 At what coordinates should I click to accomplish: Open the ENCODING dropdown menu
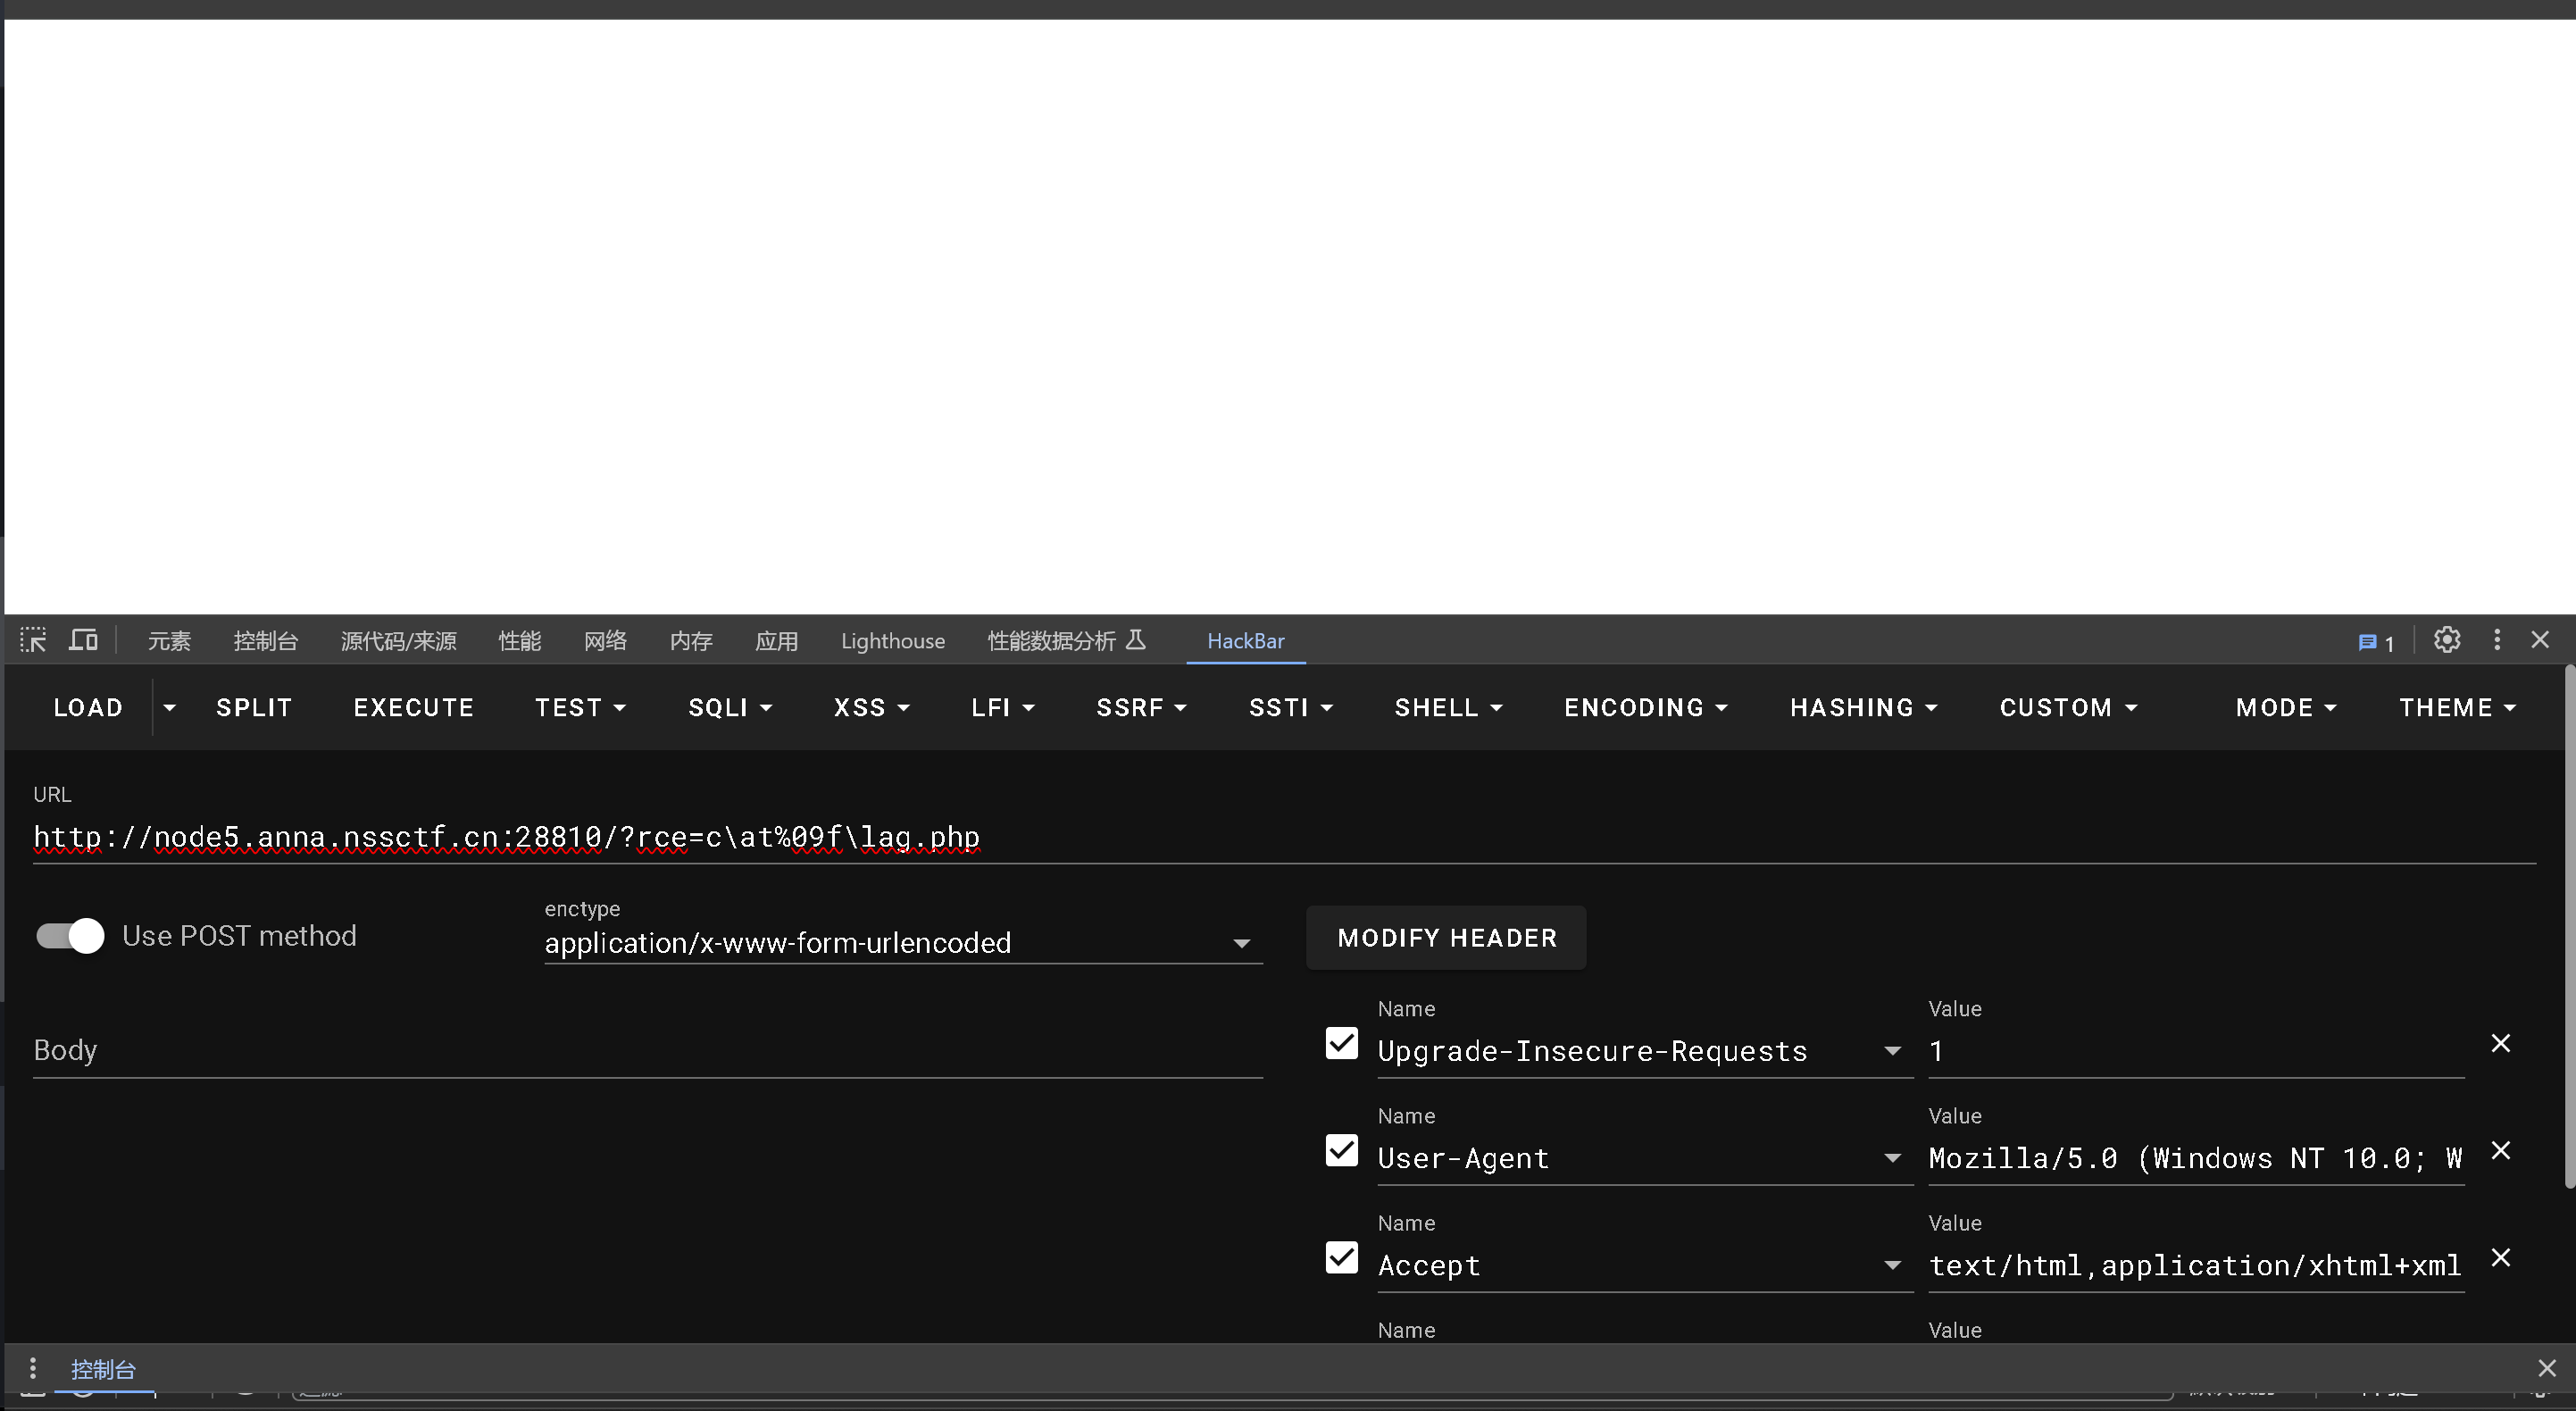(1645, 708)
